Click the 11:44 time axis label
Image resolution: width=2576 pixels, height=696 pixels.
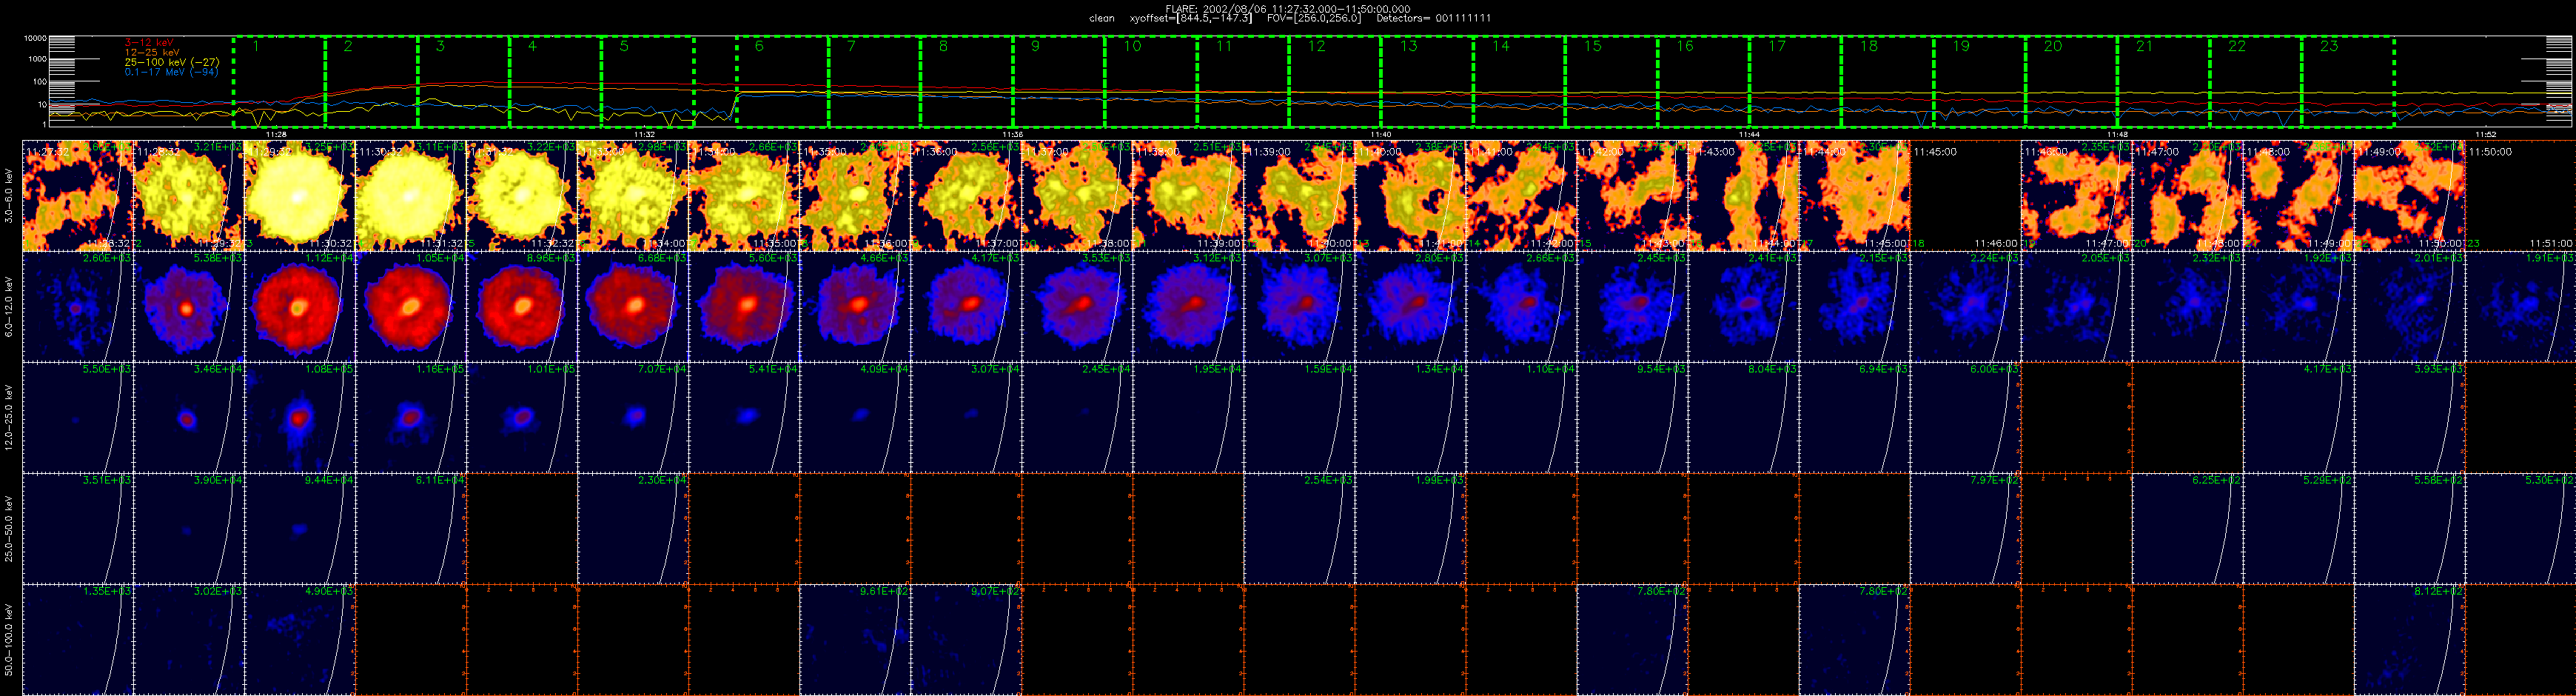1748,133
